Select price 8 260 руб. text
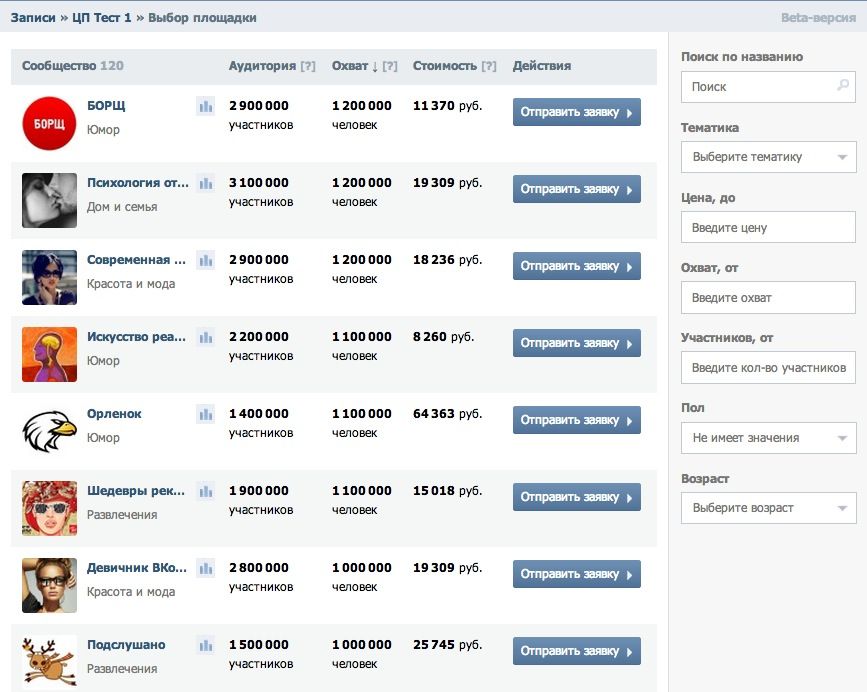The width and height of the screenshot is (867, 692). click(443, 337)
